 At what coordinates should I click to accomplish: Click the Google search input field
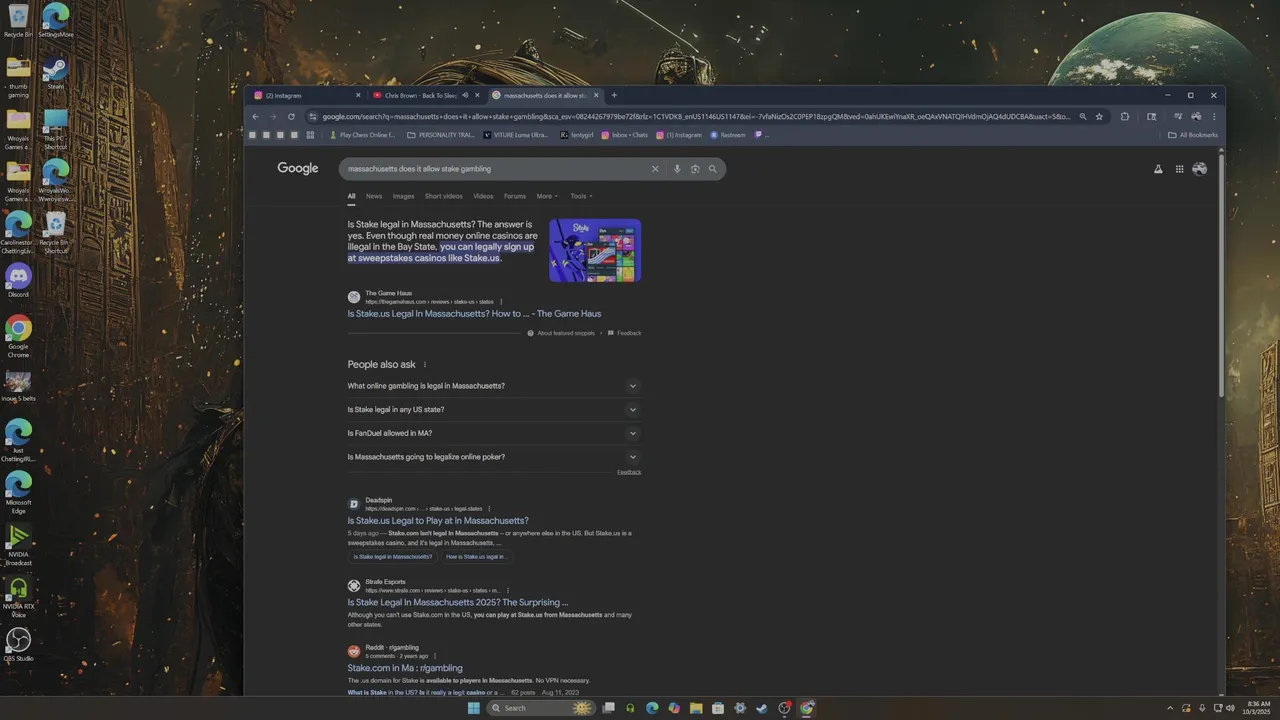point(495,169)
